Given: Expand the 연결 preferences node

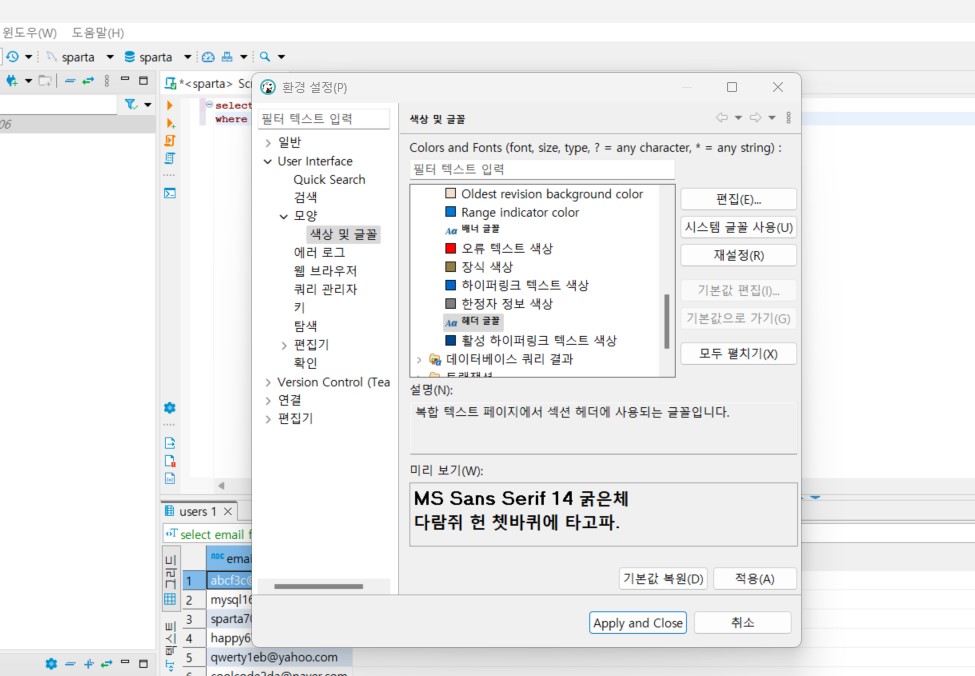Looking at the screenshot, I should (x=268, y=401).
